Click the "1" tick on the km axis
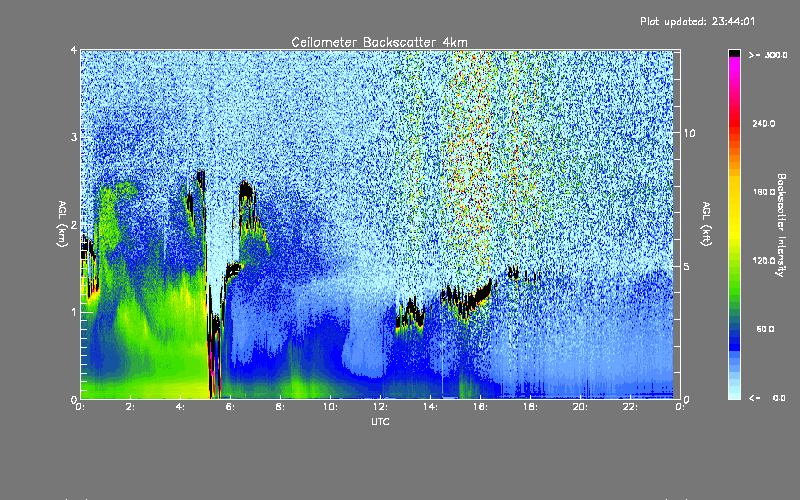The height and width of the screenshot is (500, 800). (74, 312)
